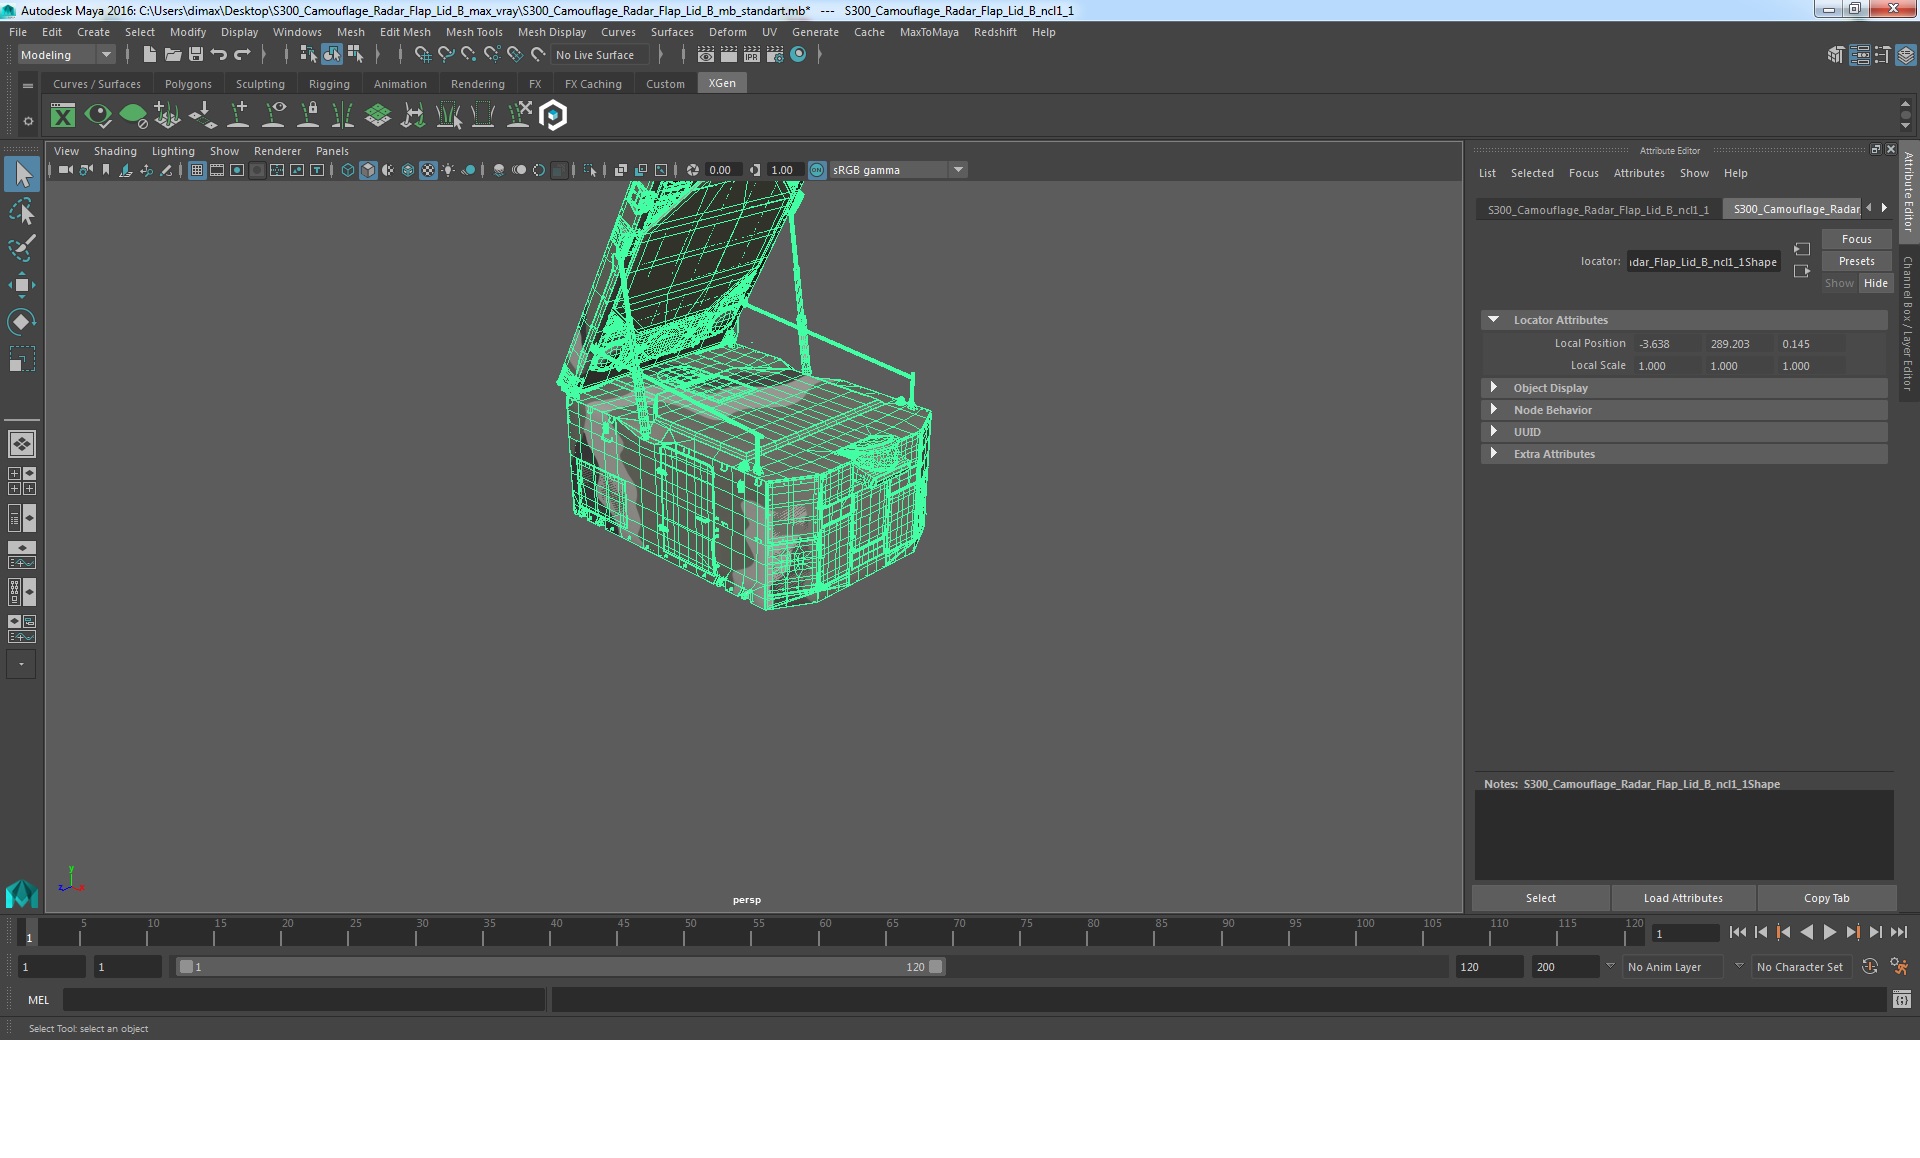1920x1158 pixels.
Task: Select the S300_Camouflage_Radar_Flap_Lid_B_ncl1_1 node tab
Action: tap(1598, 210)
